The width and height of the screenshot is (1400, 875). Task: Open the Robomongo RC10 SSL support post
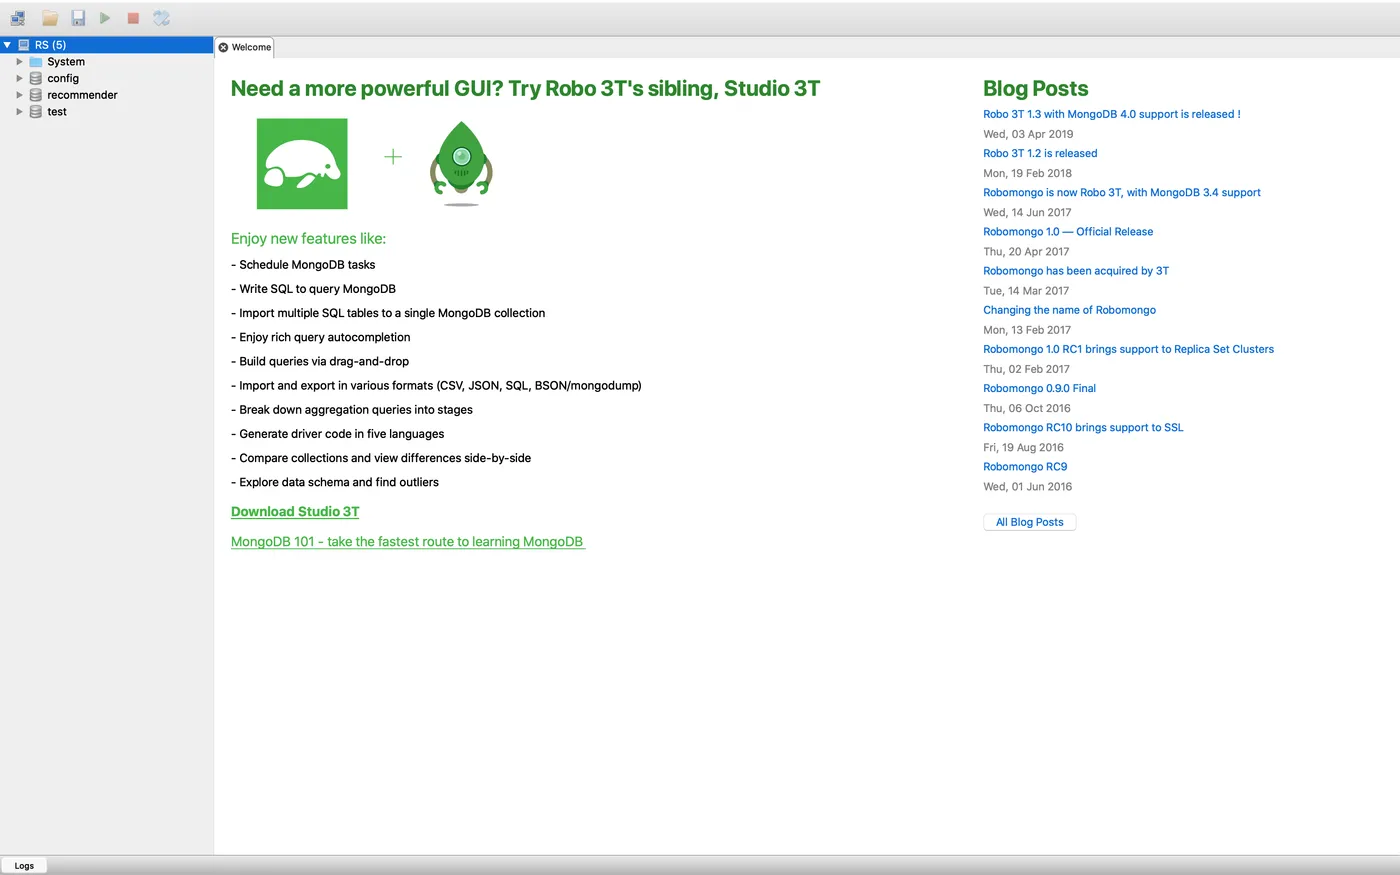(x=1083, y=427)
